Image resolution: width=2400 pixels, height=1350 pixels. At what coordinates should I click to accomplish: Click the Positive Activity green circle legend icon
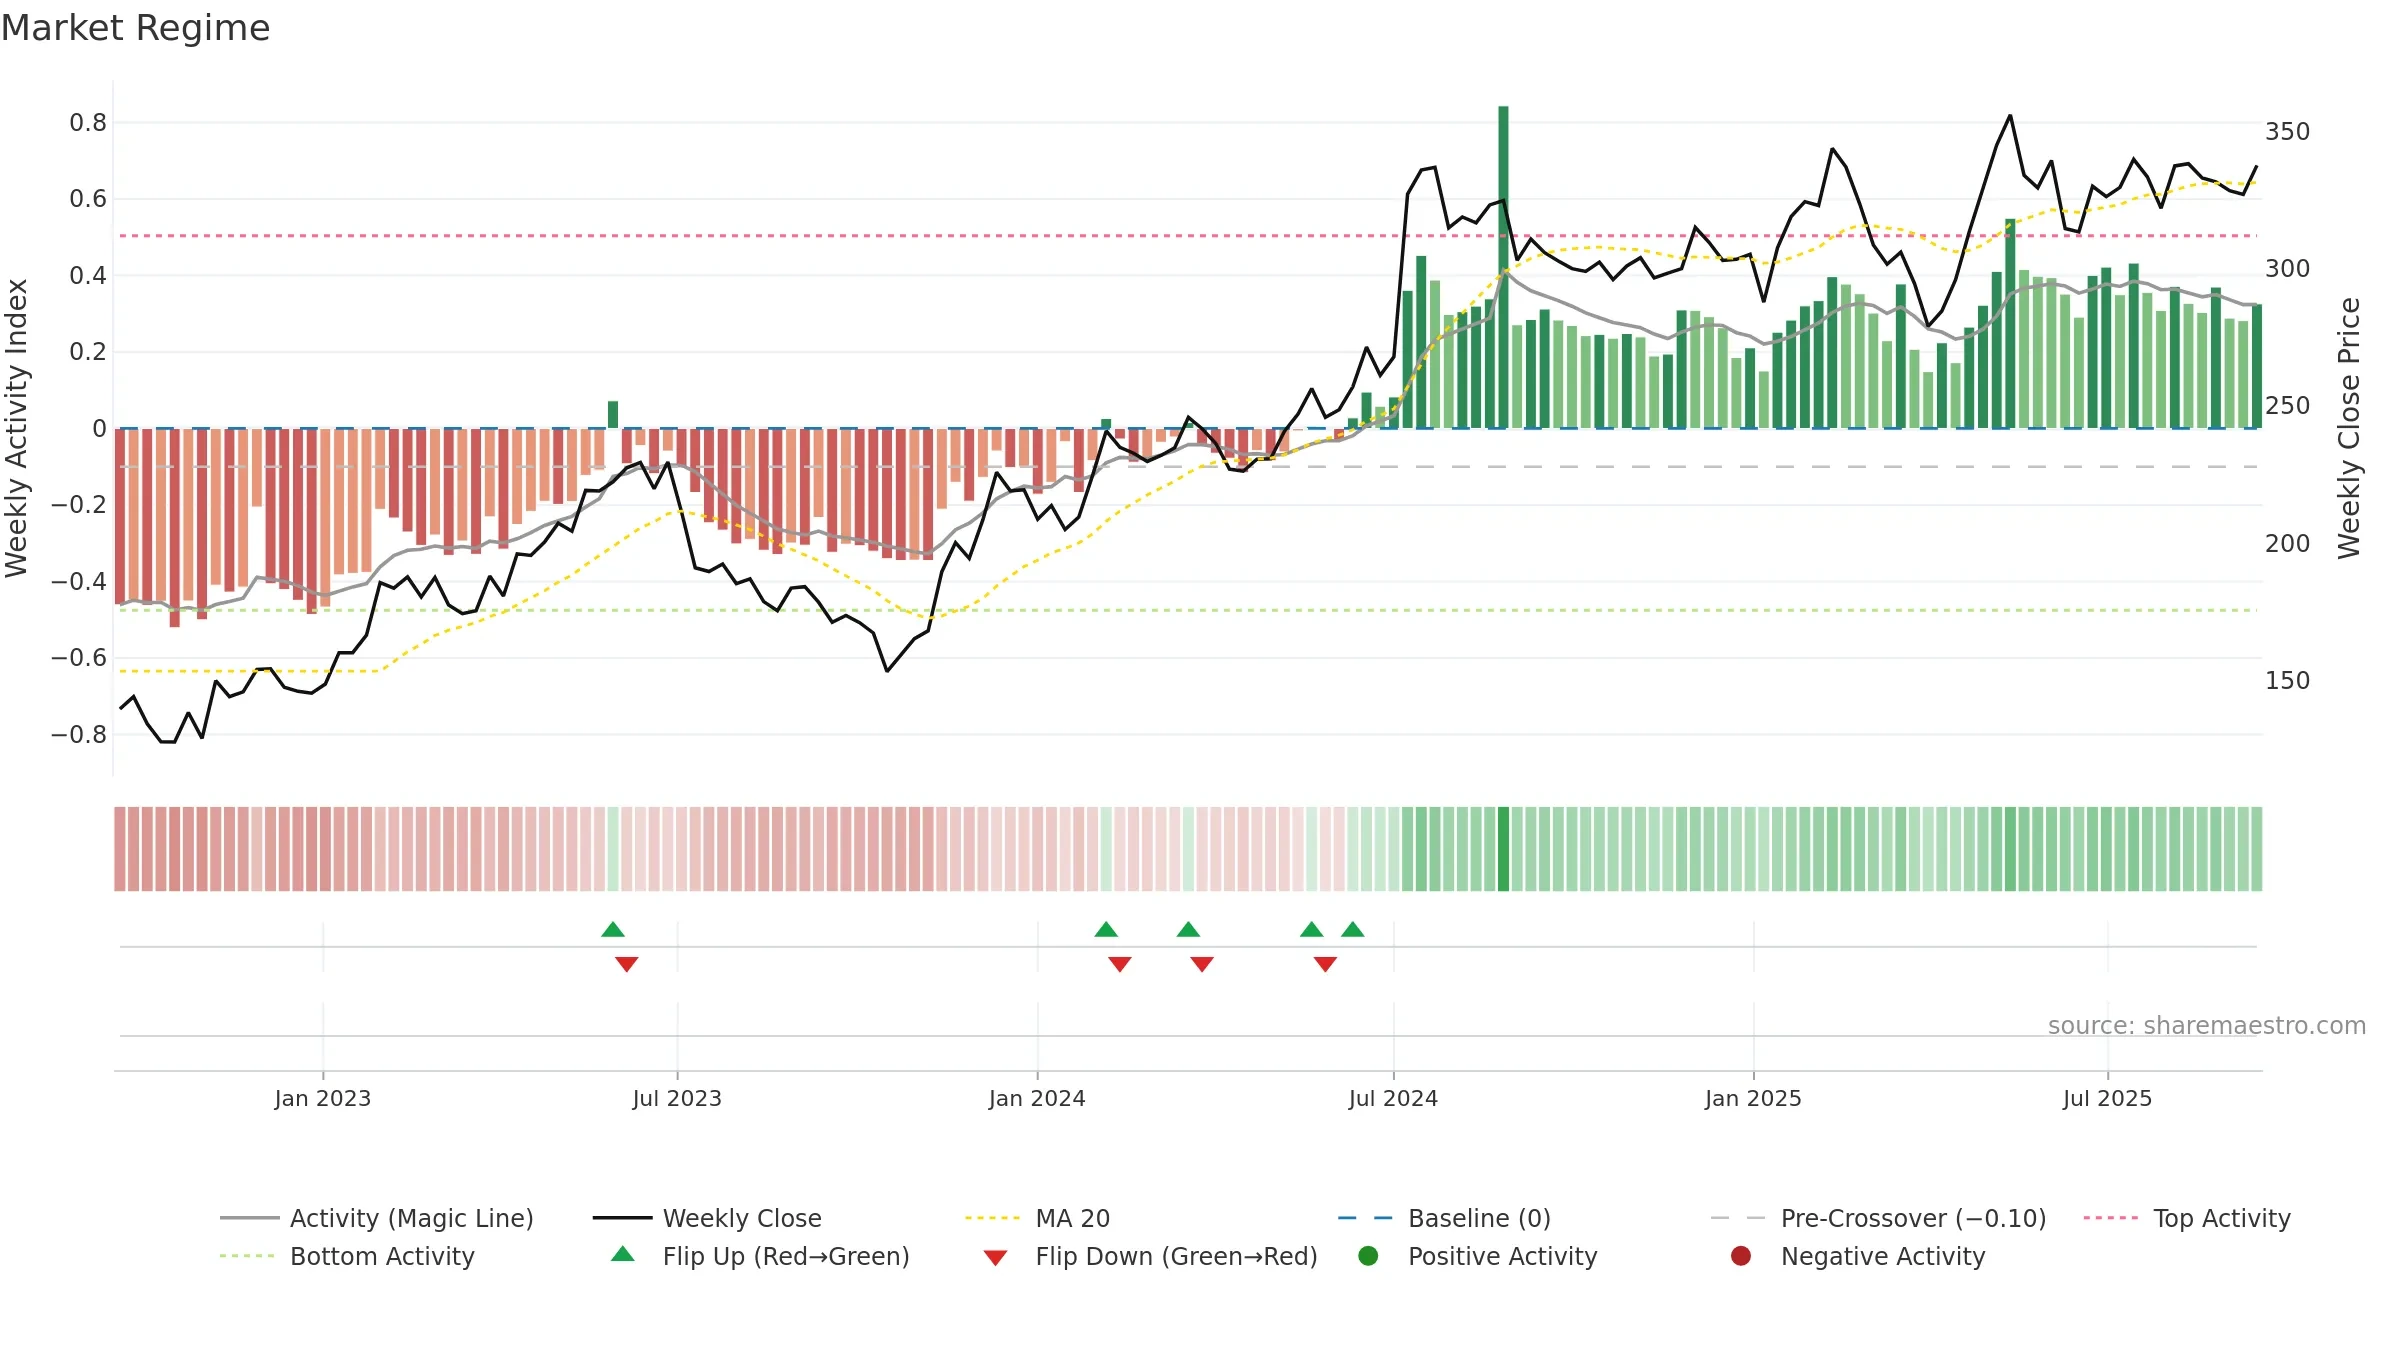click(1368, 1256)
